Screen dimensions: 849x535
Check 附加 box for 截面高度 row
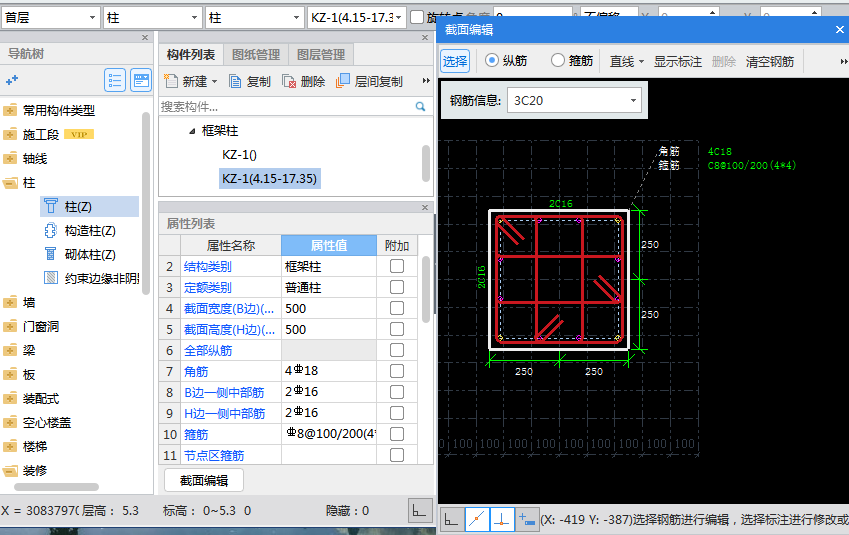(397, 329)
